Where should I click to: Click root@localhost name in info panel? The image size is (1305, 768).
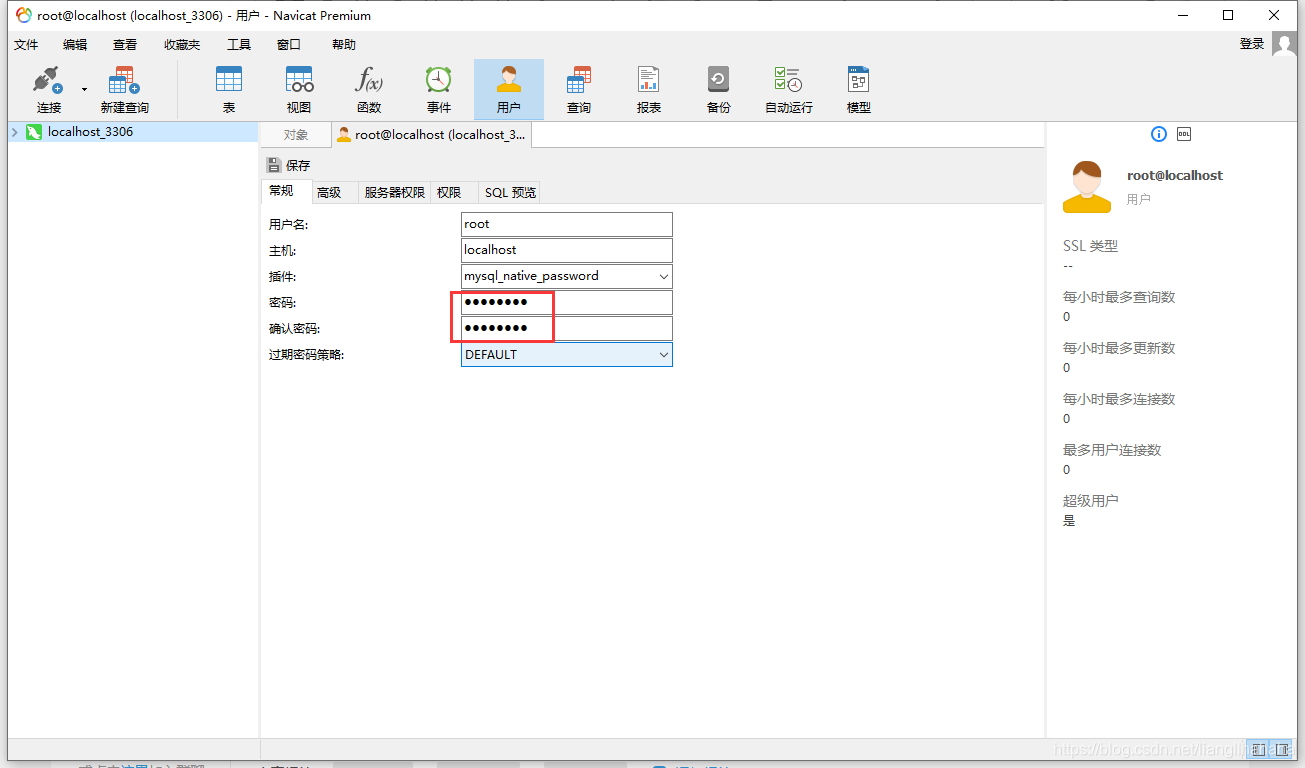pyautogui.click(x=1175, y=175)
